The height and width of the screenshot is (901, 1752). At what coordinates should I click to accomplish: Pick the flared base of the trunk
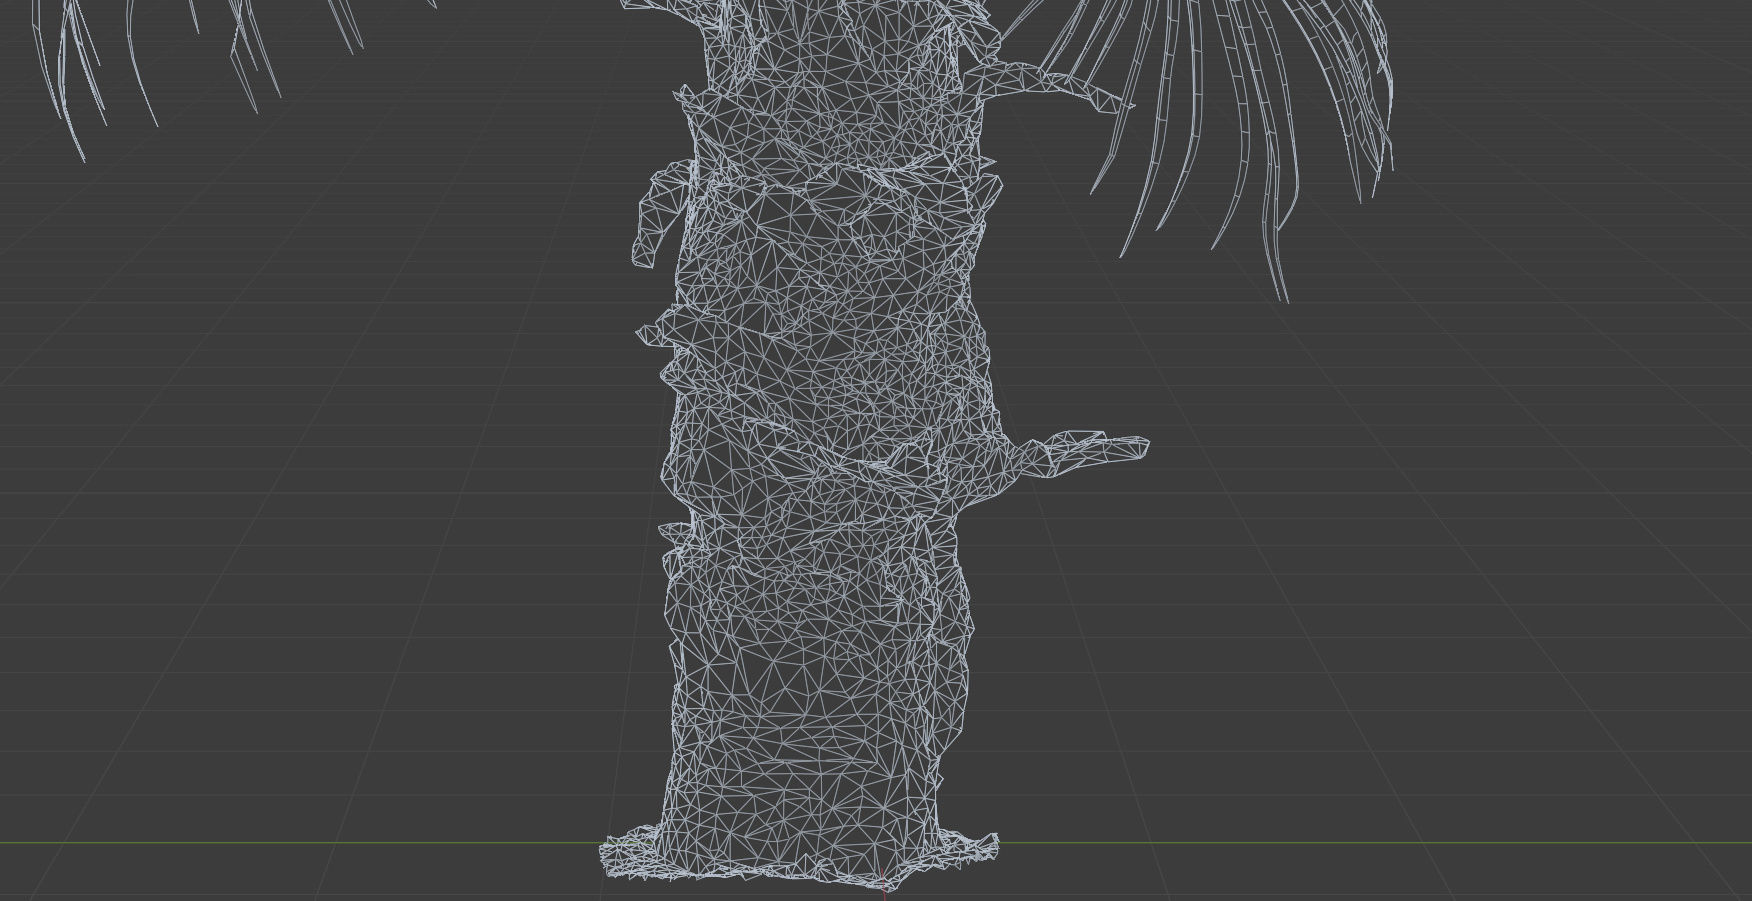(x=800, y=860)
